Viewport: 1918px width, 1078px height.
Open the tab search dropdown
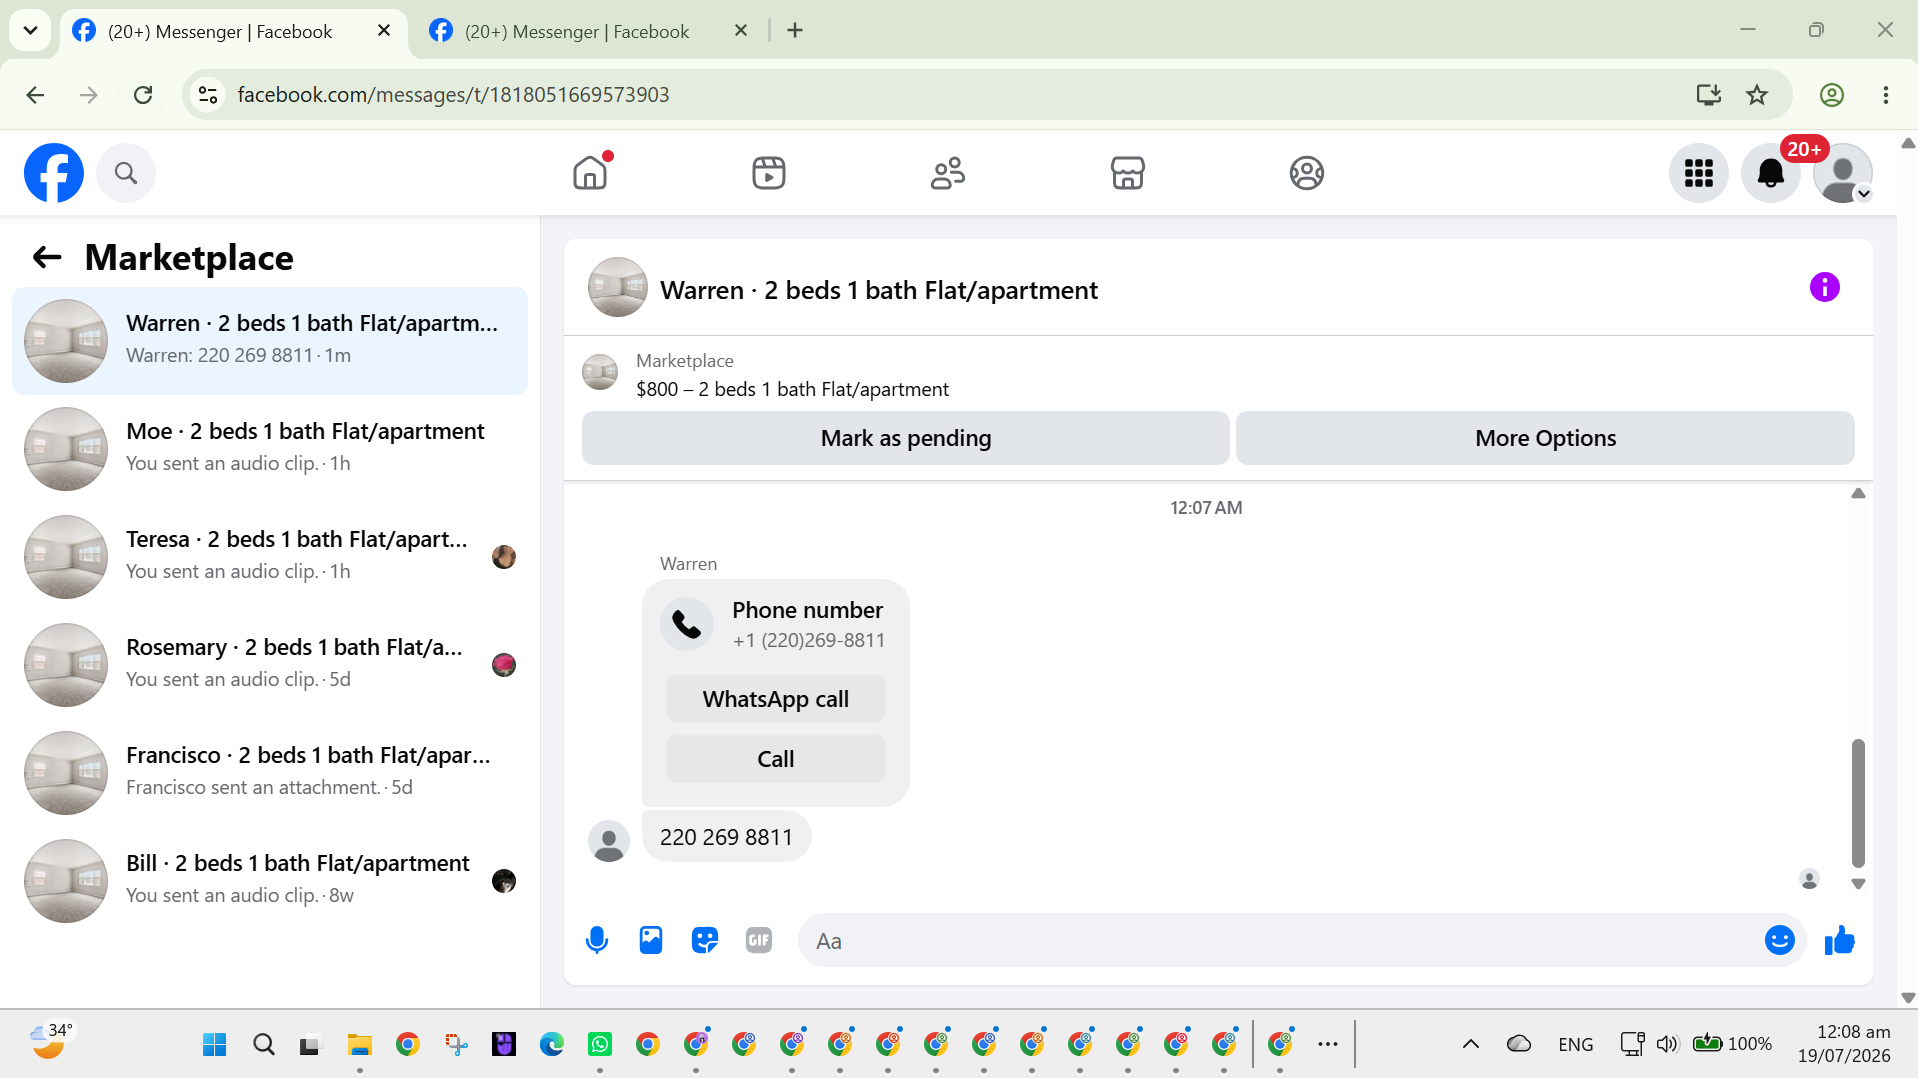click(30, 31)
